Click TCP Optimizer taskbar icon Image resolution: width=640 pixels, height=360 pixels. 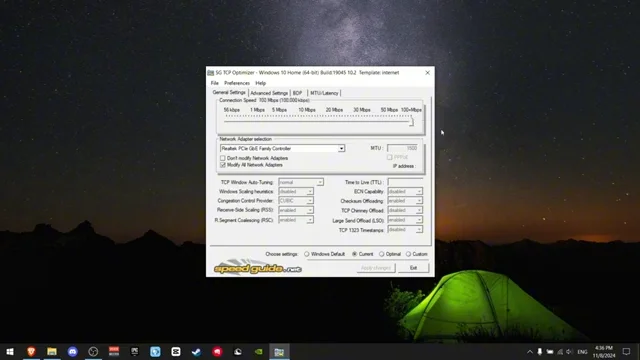pos(279,351)
